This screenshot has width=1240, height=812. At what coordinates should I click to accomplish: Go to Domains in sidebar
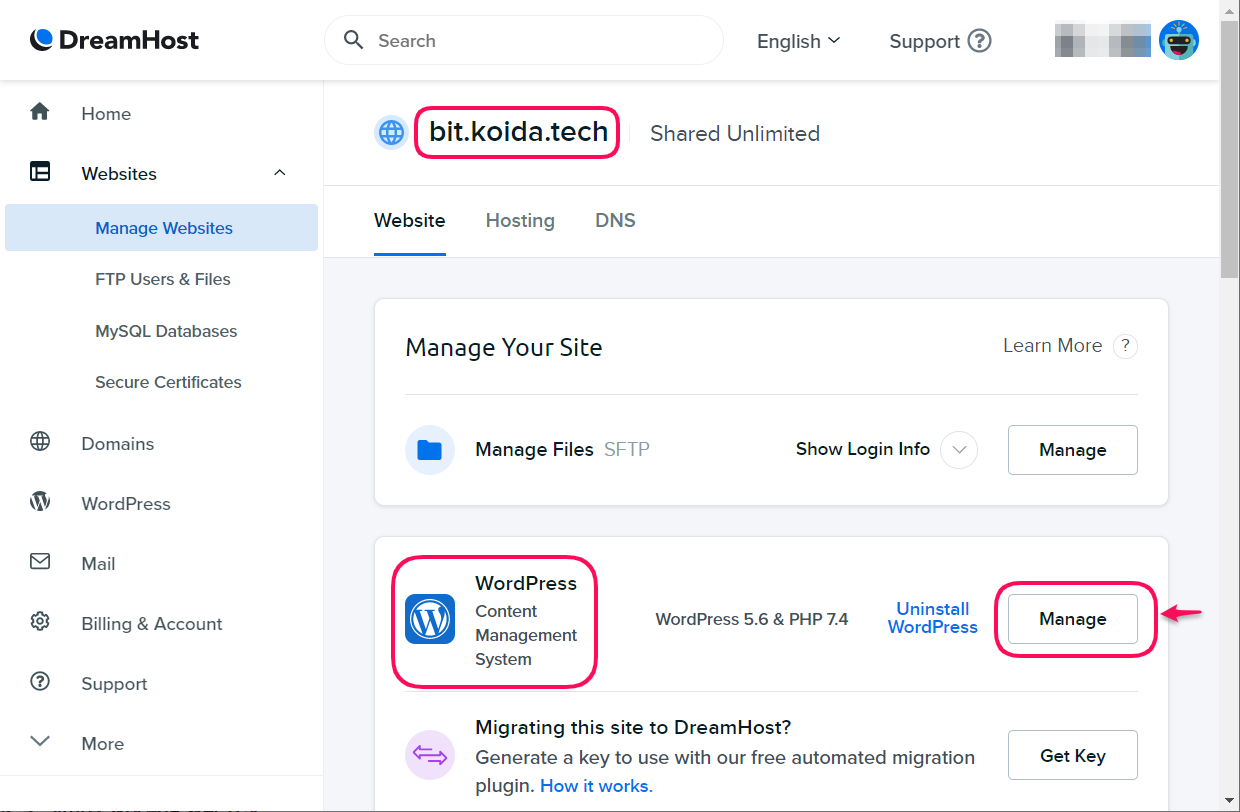[118, 444]
